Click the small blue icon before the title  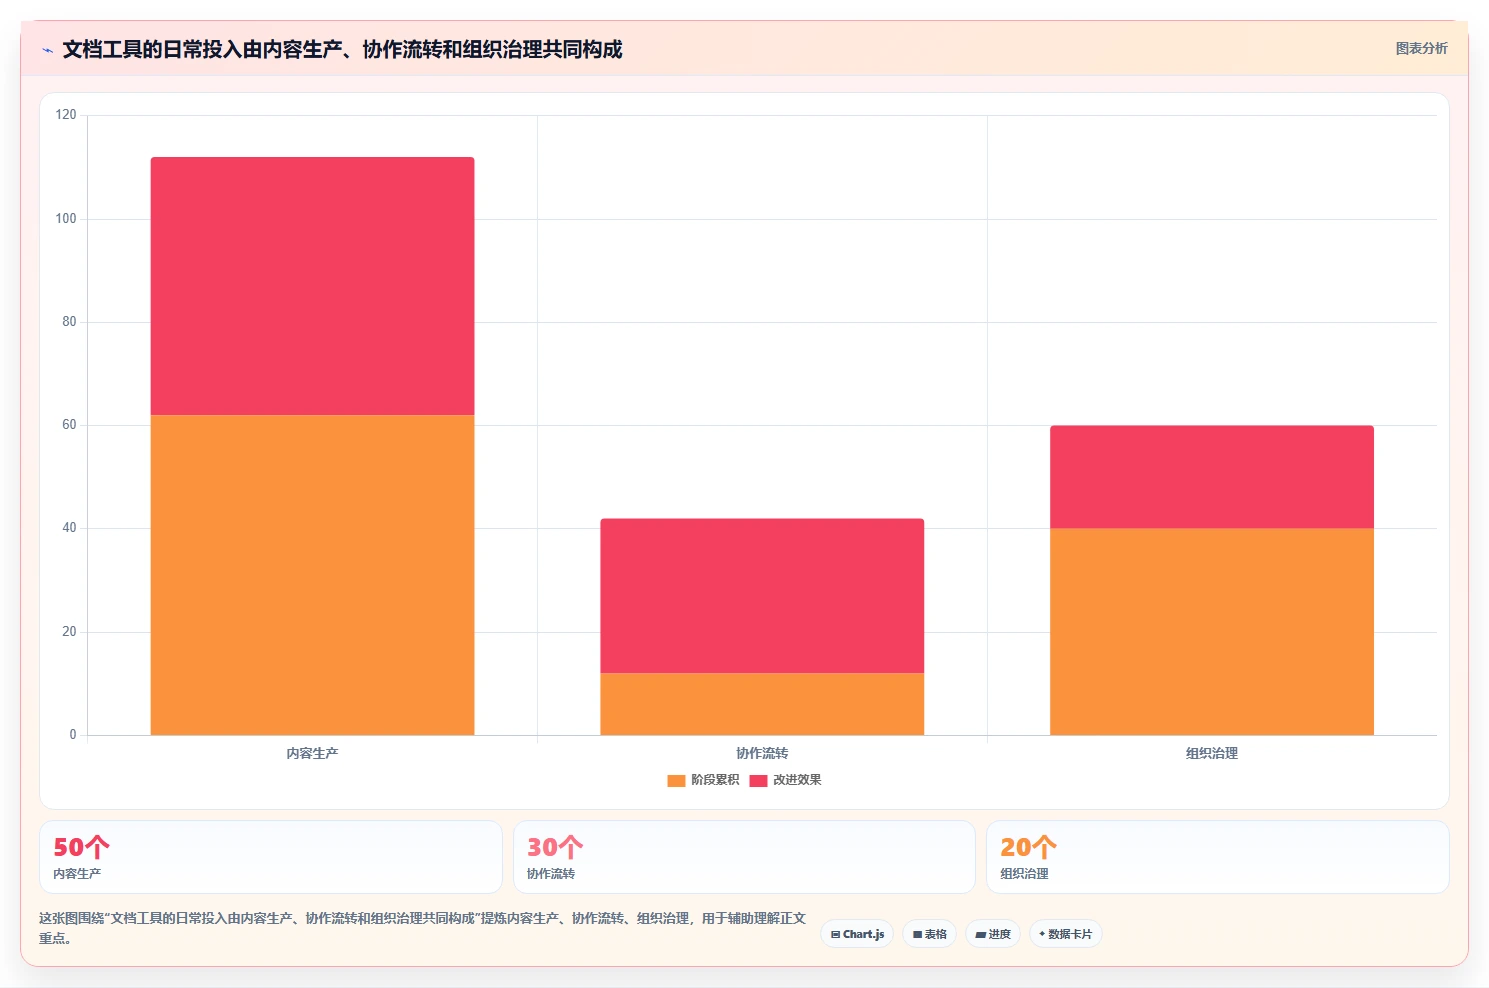pyautogui.click(x=47, y=50)
